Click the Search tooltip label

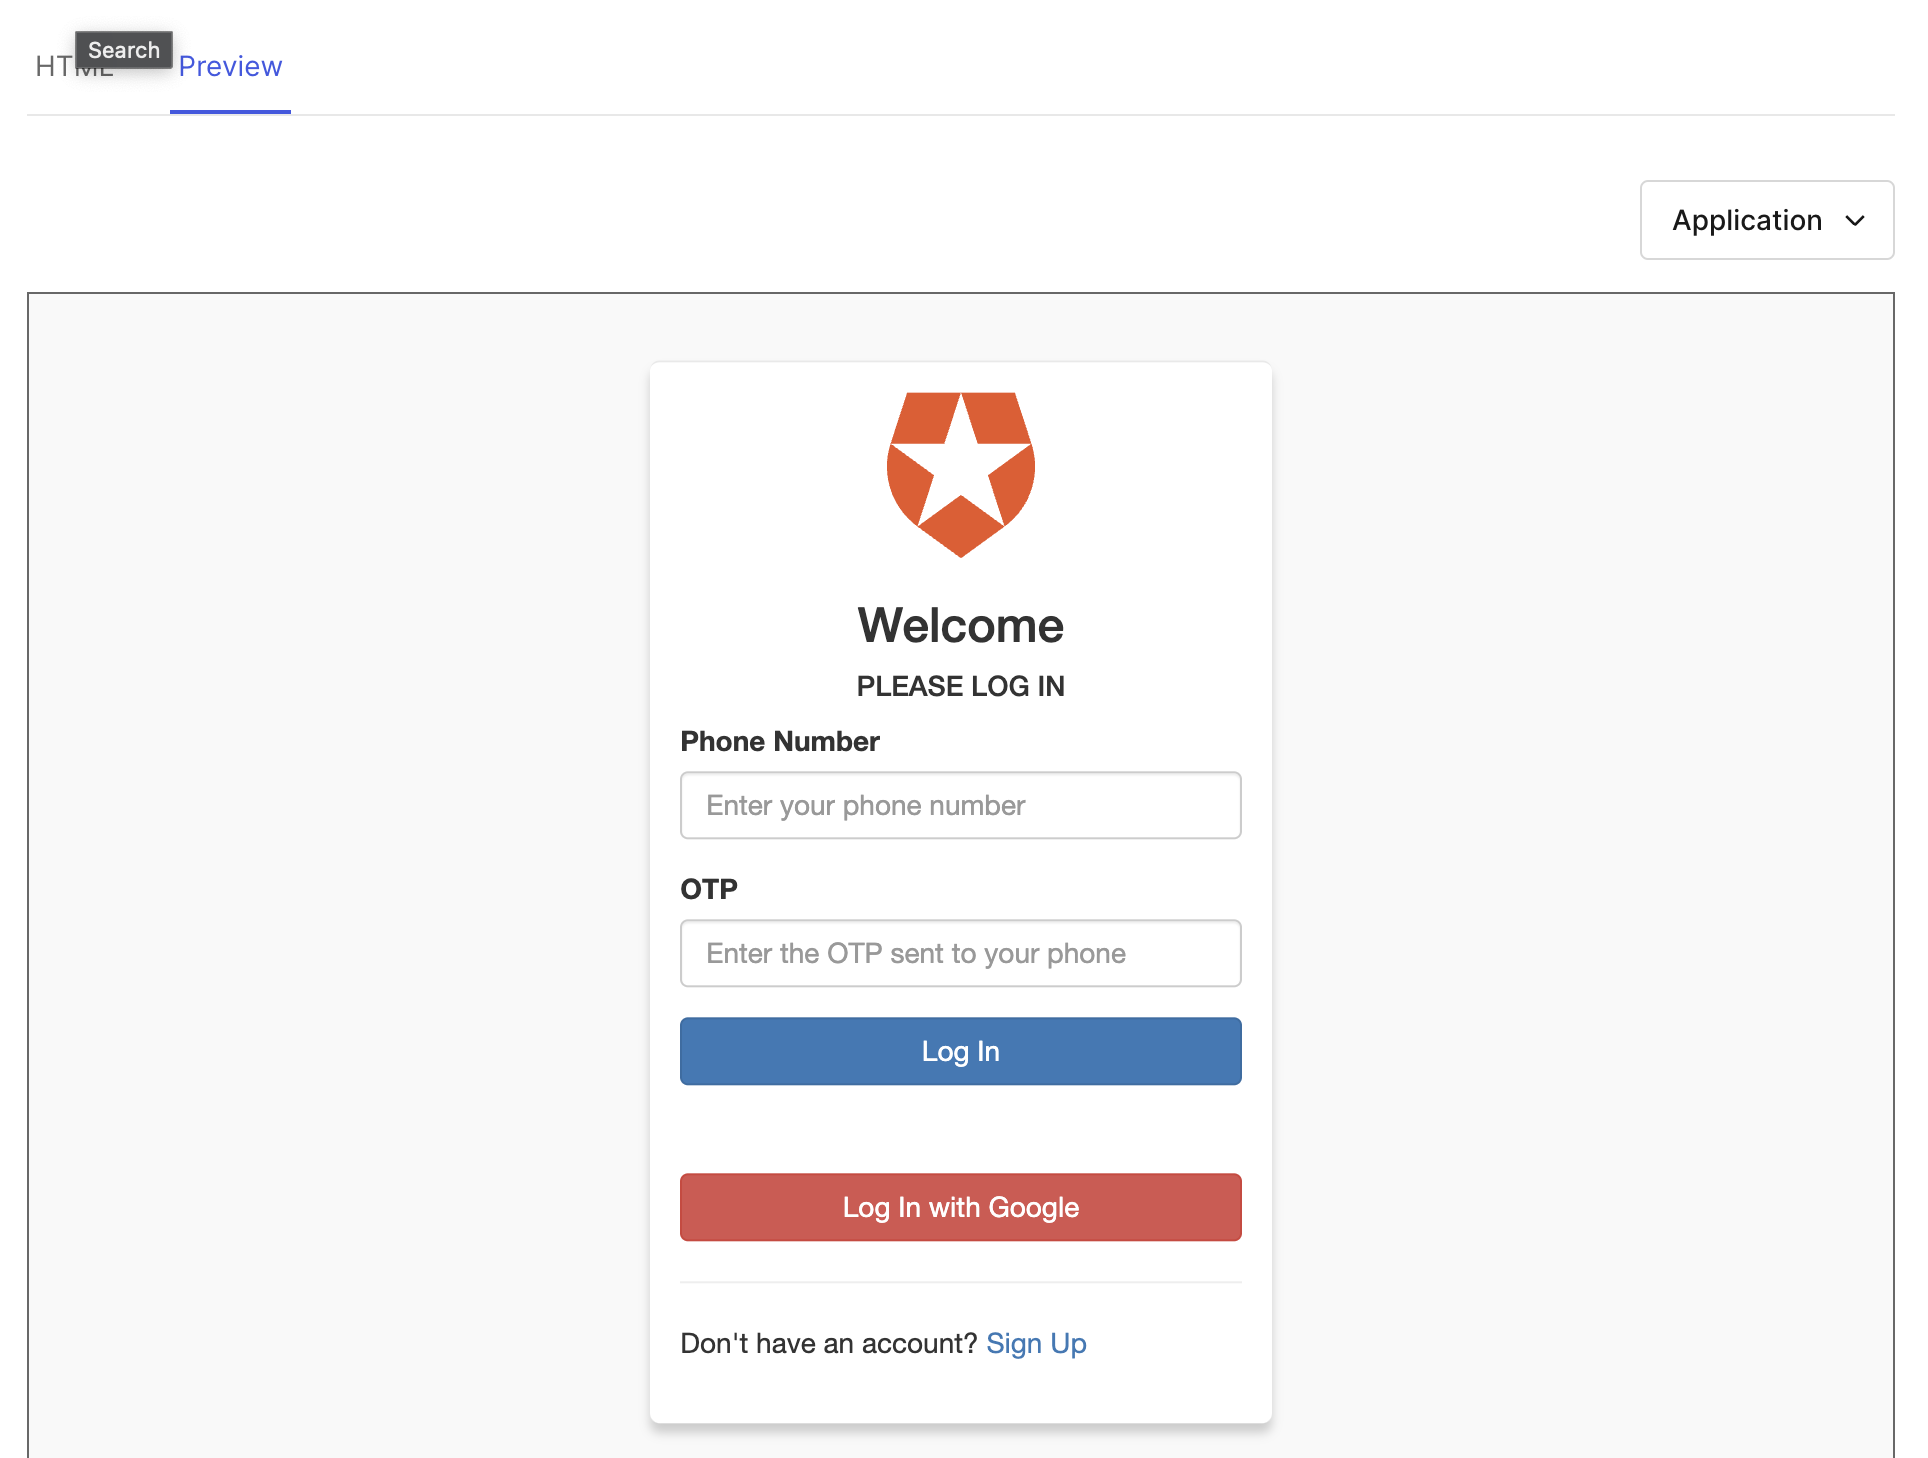[124, 50]
